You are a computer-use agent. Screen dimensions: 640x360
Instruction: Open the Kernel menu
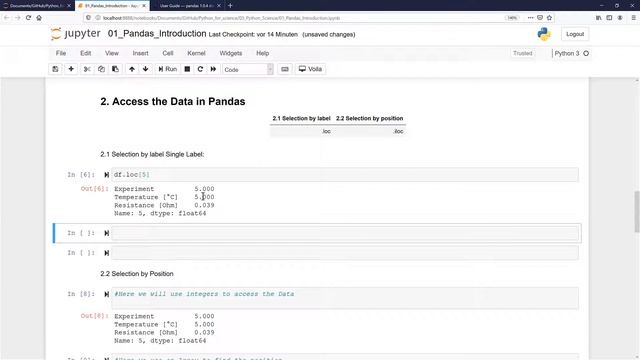(196, 53)
